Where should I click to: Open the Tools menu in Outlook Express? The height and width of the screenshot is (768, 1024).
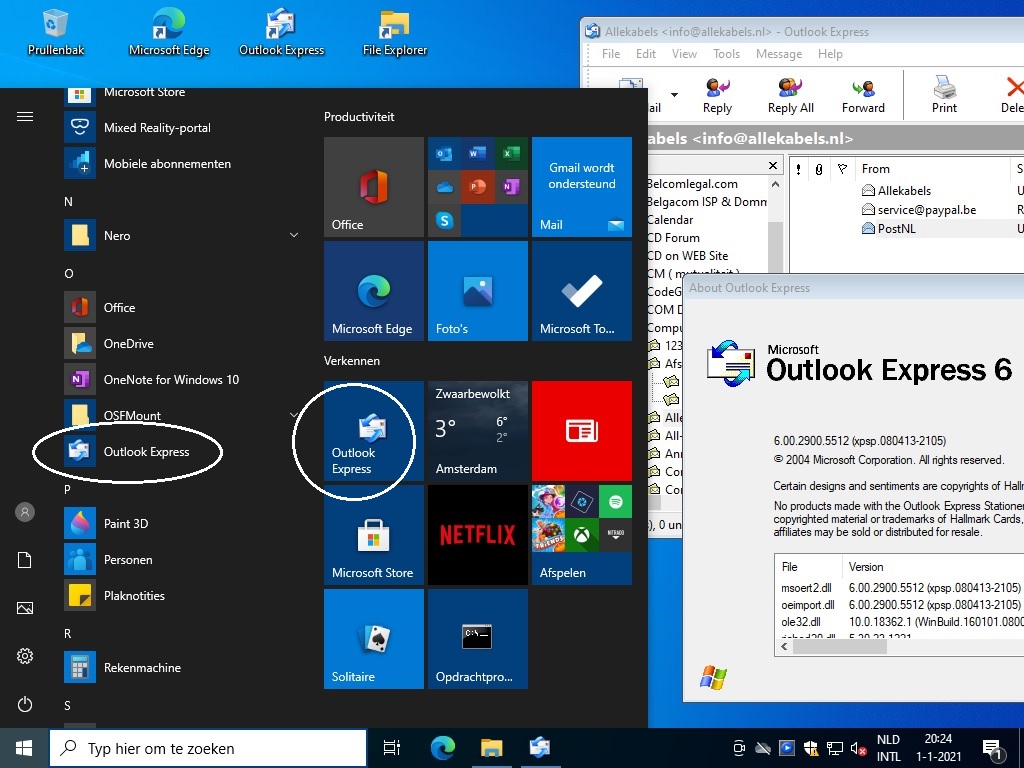click(726, 54)
